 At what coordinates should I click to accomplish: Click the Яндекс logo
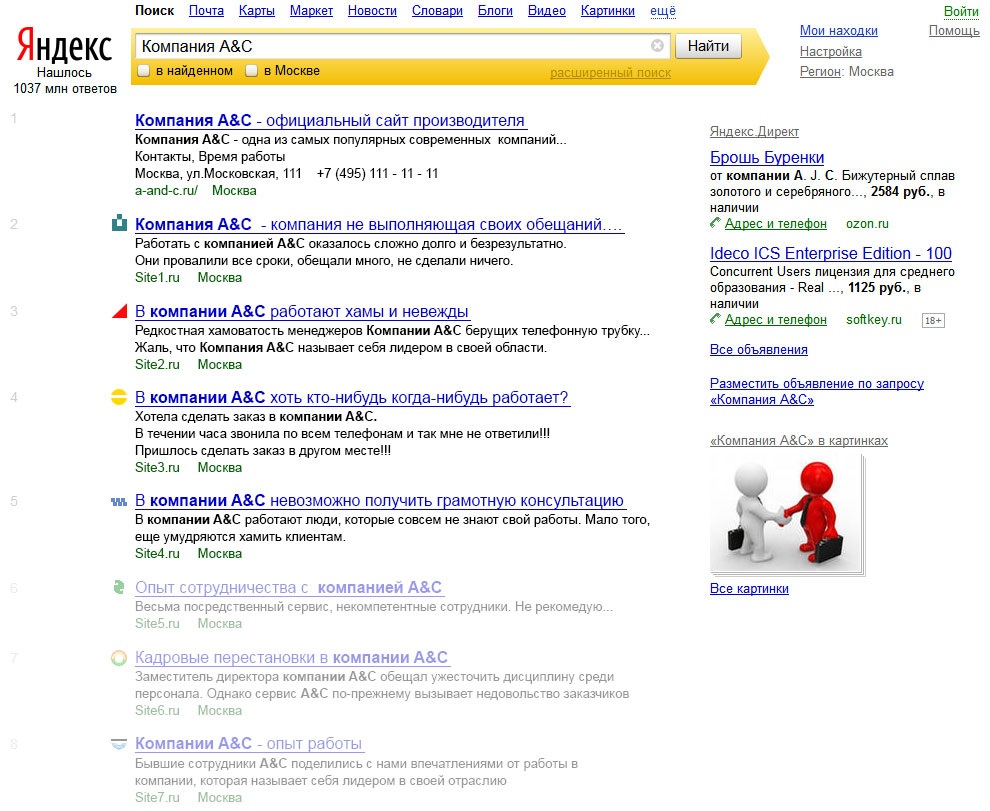point(64,45)
